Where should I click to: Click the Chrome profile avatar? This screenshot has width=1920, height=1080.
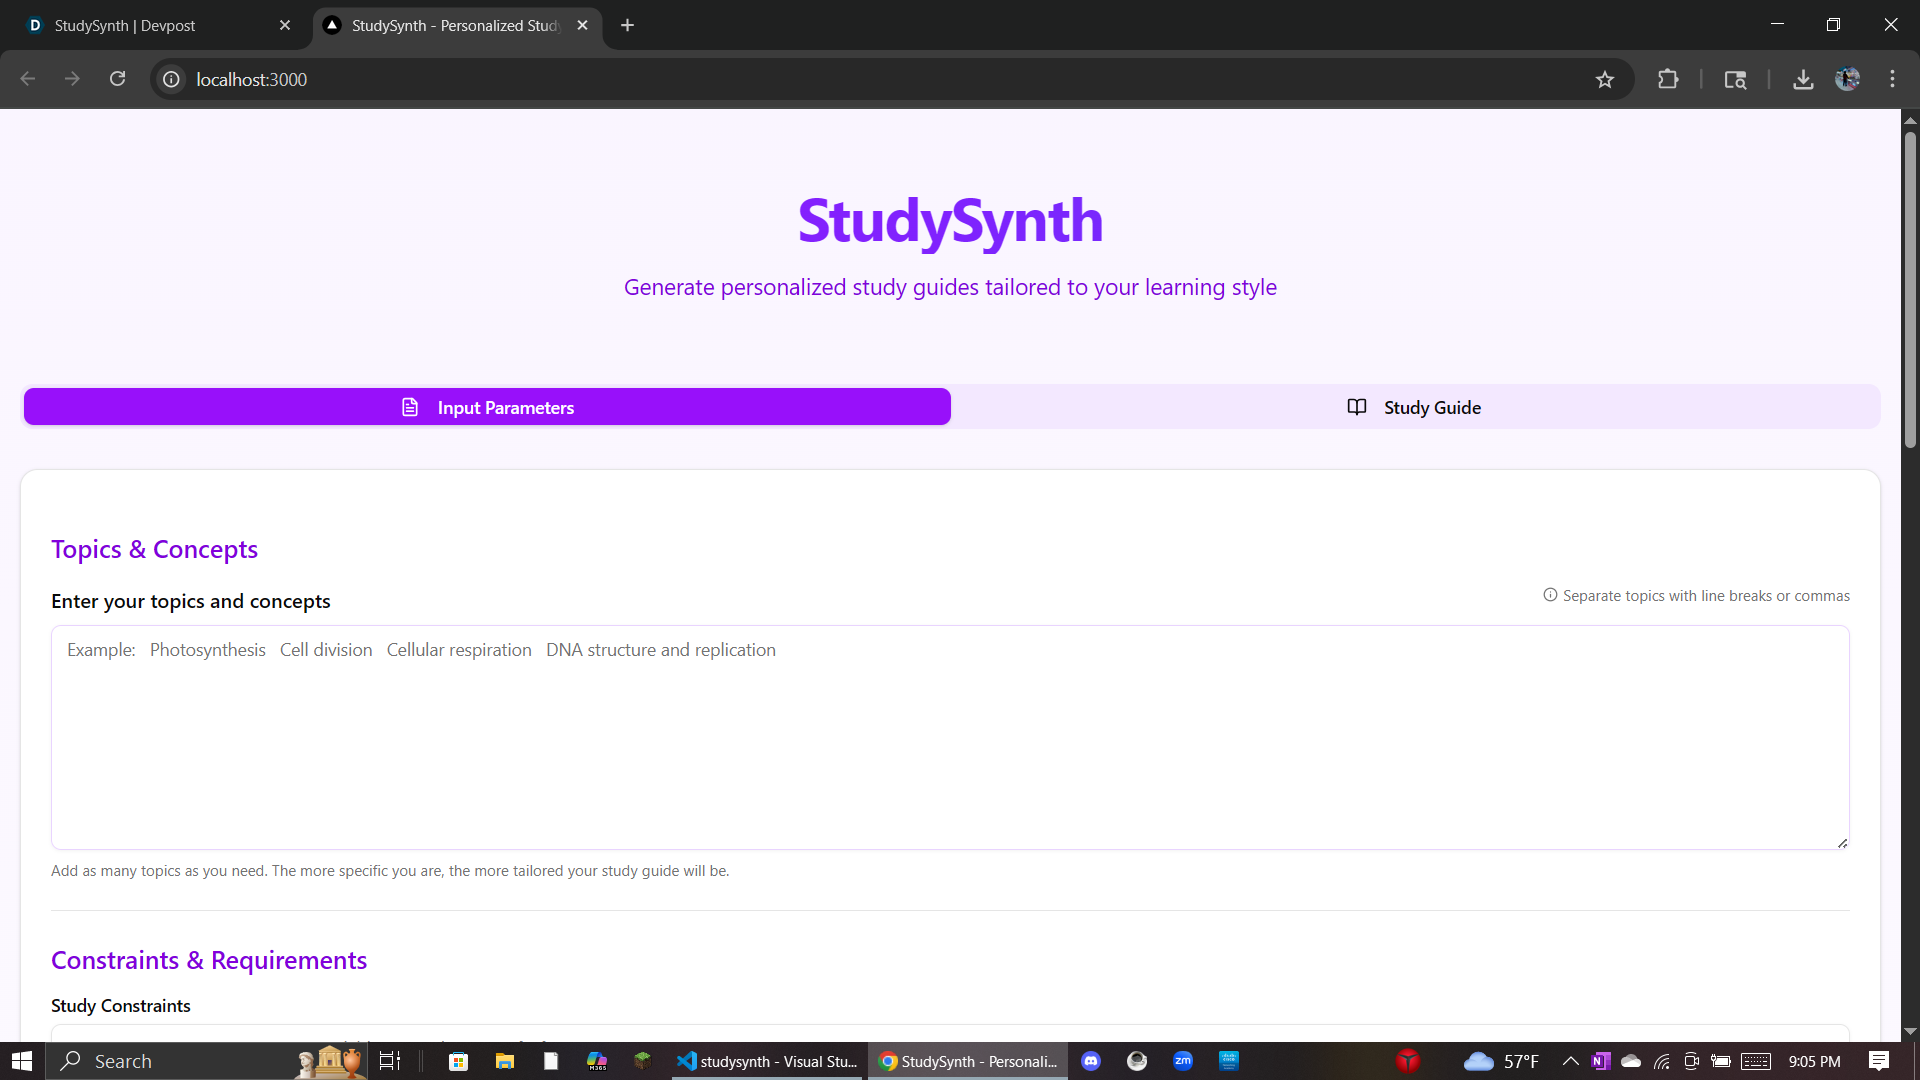[1847, 80]
